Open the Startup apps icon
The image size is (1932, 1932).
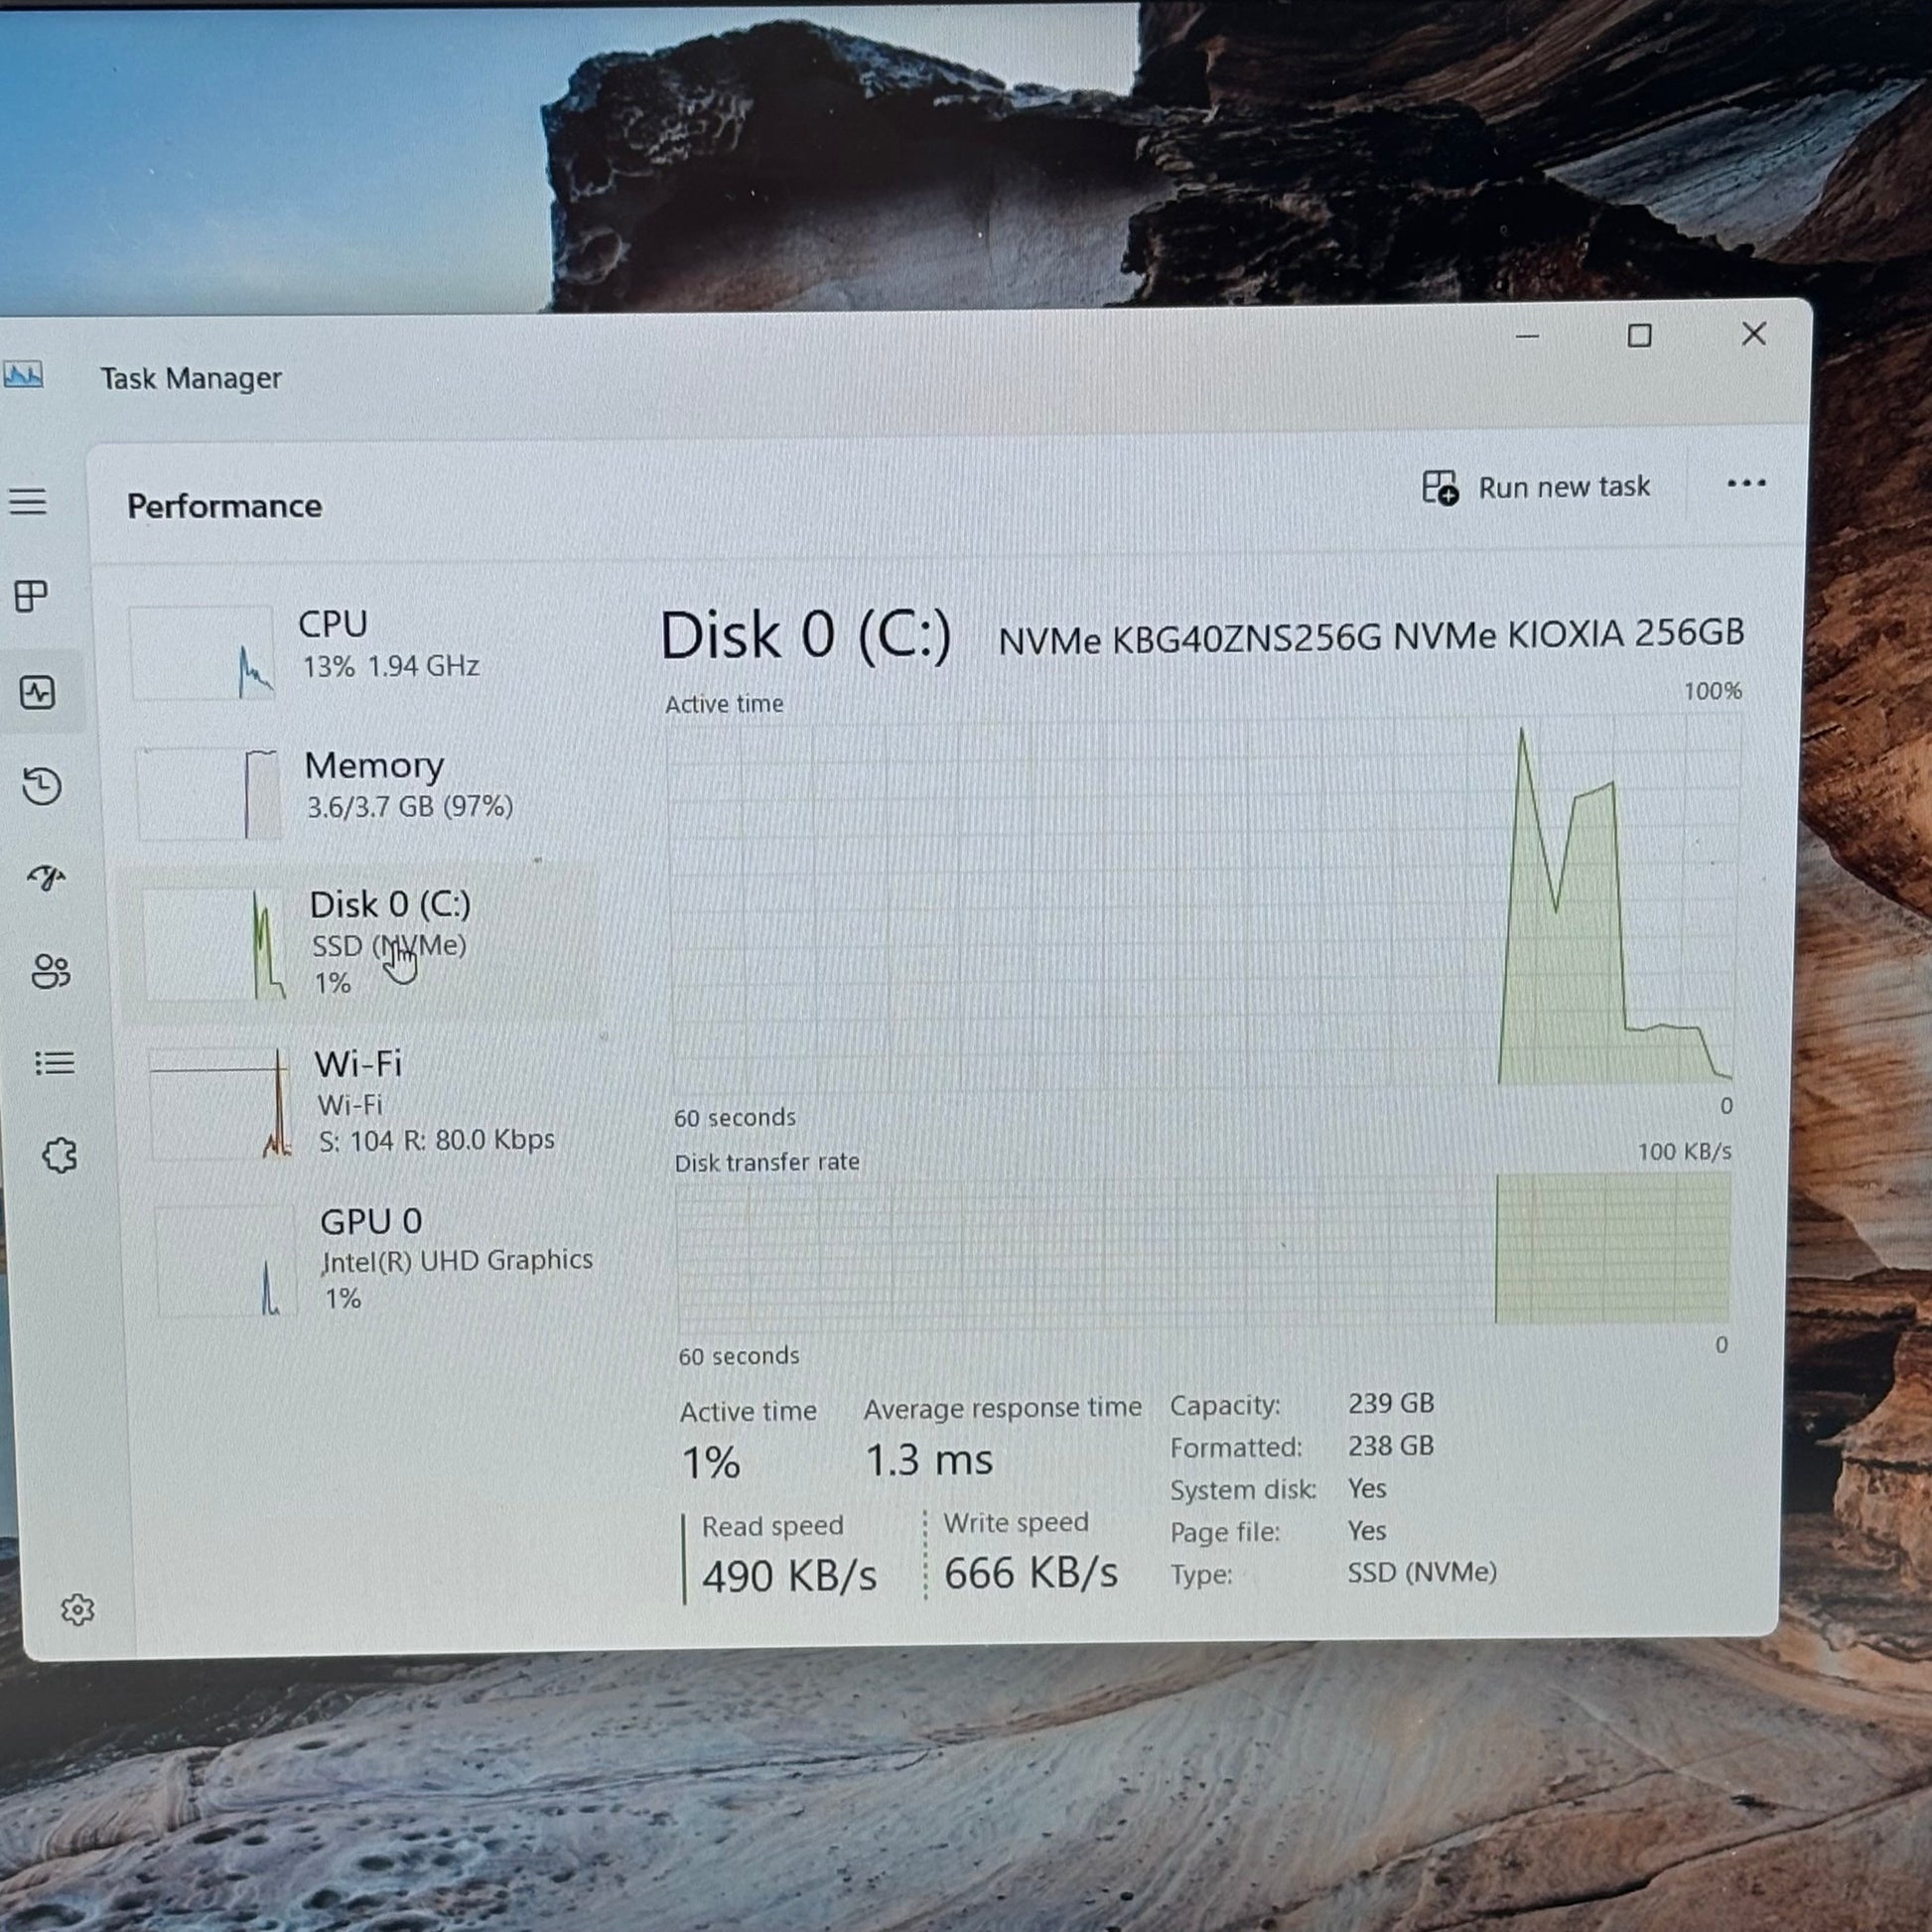[x=46, y=878]
